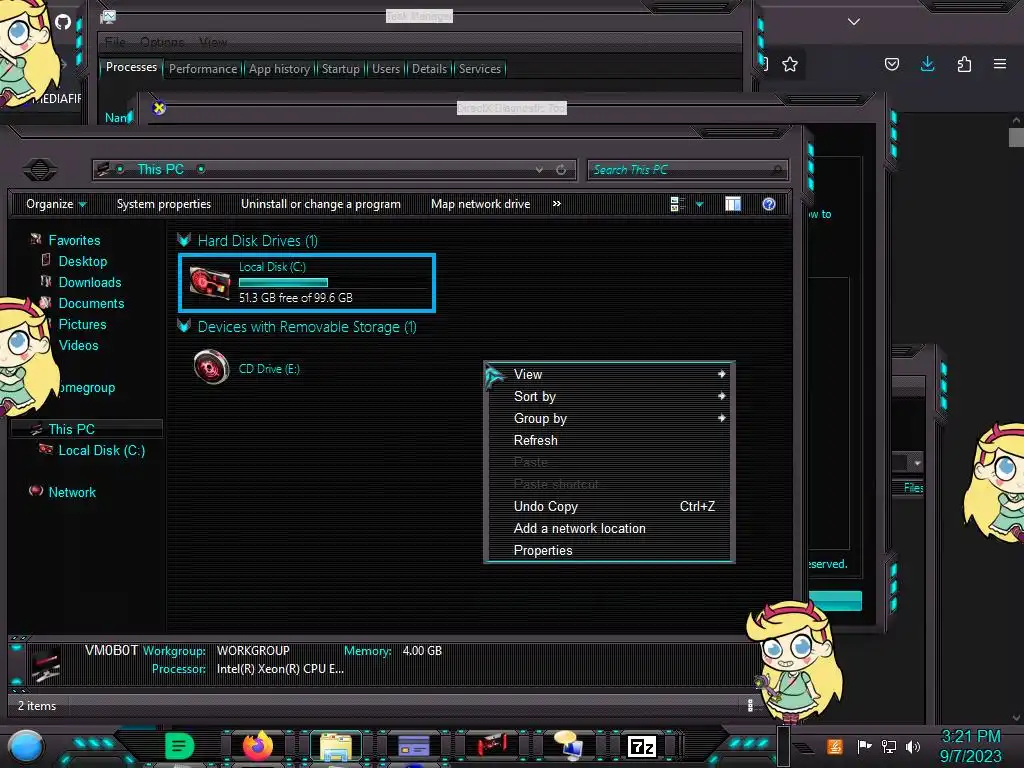Open the Firefox downloads panel
This screenshot has height=768, width=1024.
tap(927, 64)
